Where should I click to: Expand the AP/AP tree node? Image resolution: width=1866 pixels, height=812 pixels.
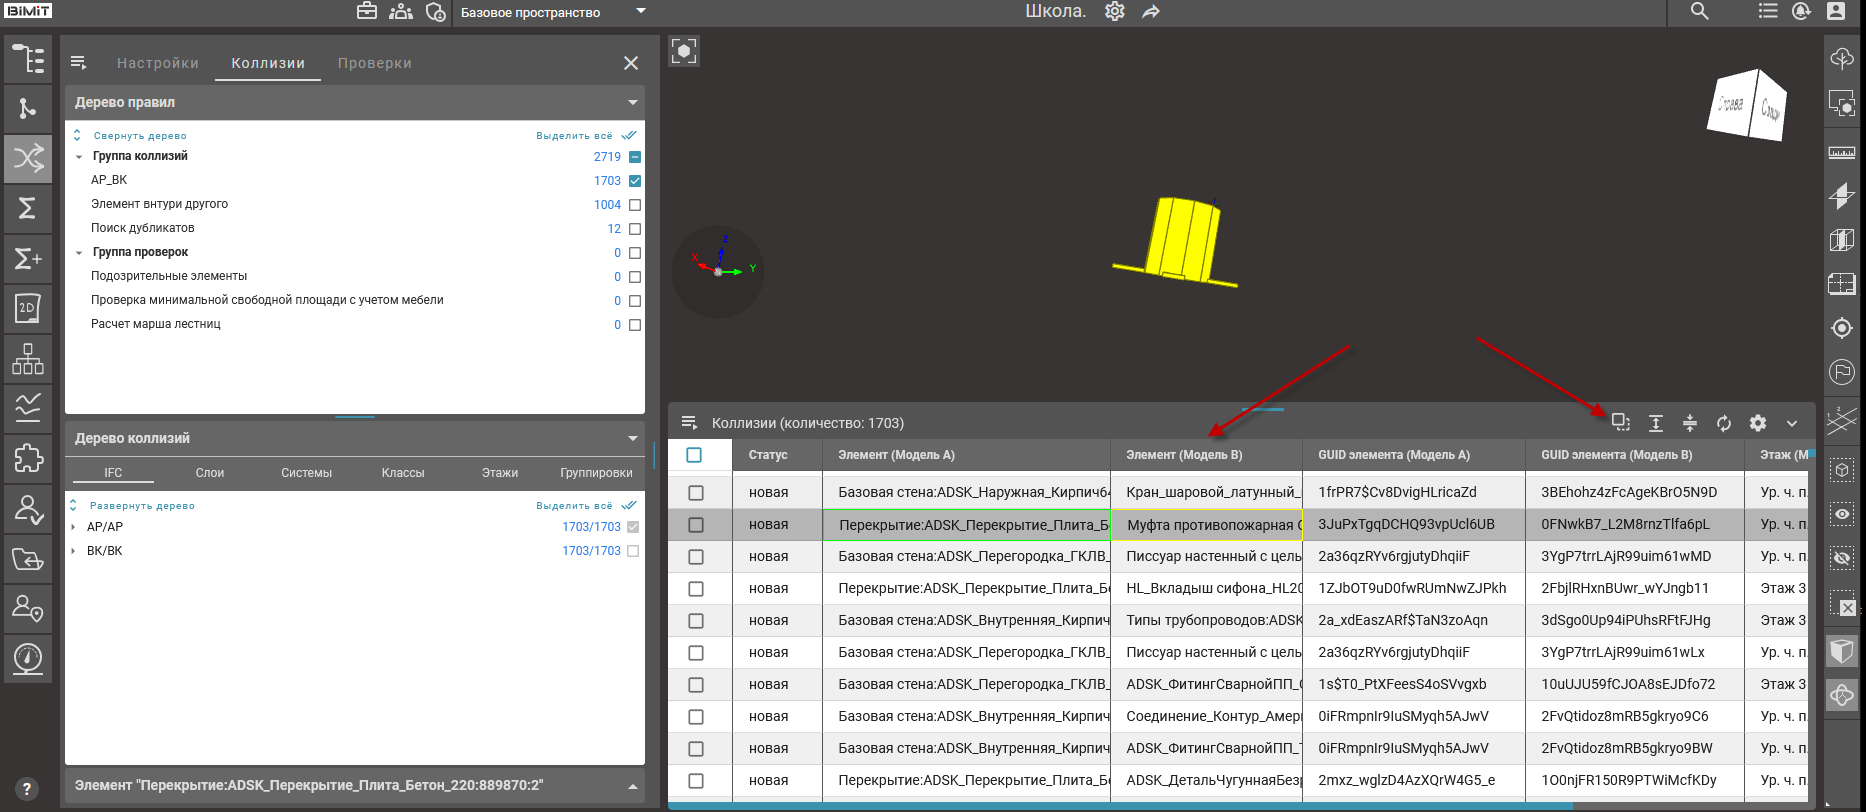[x=74, y=527]
